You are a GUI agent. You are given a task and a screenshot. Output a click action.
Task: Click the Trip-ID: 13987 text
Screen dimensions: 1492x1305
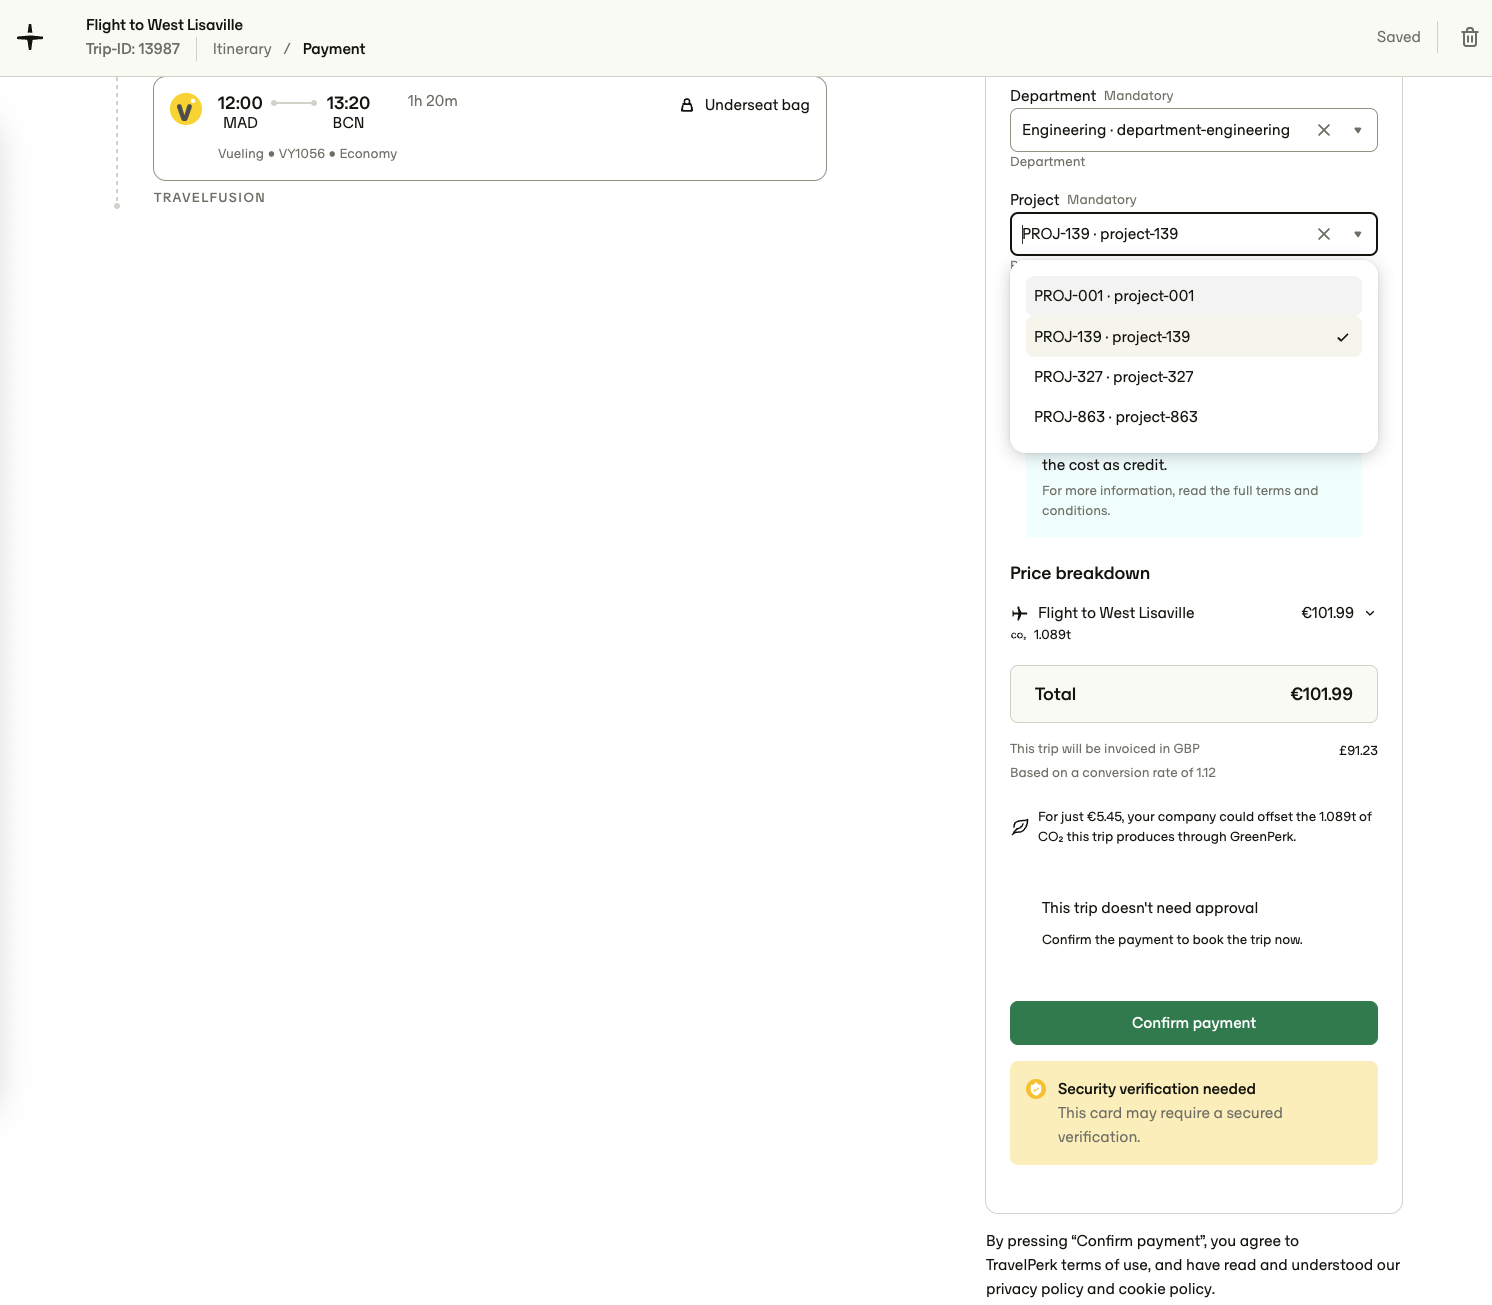pyautogui.click(x=133, y=49)
